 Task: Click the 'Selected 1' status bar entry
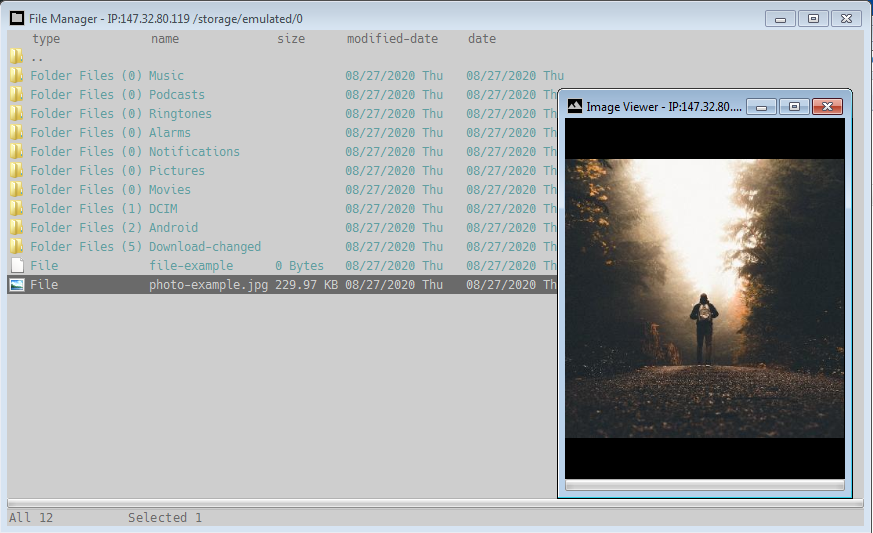(x=165, y=517)
